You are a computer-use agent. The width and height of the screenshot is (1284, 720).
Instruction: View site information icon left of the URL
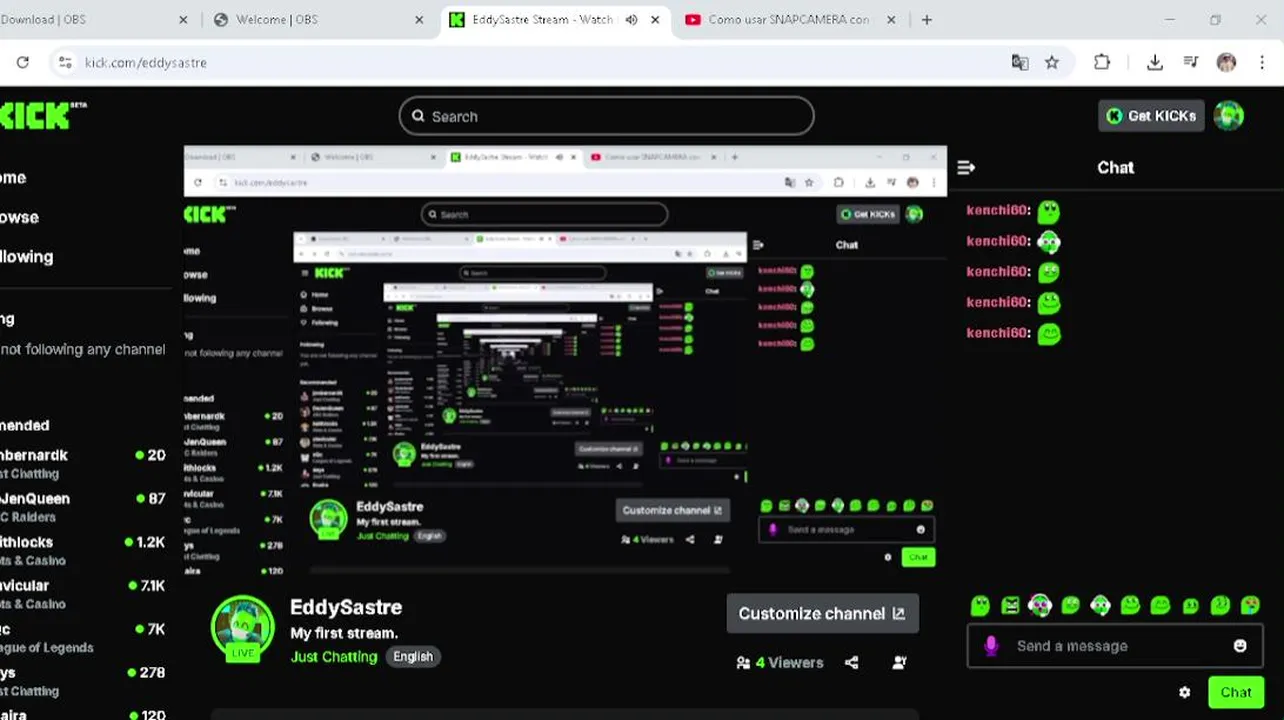click(x=65, y=62)
